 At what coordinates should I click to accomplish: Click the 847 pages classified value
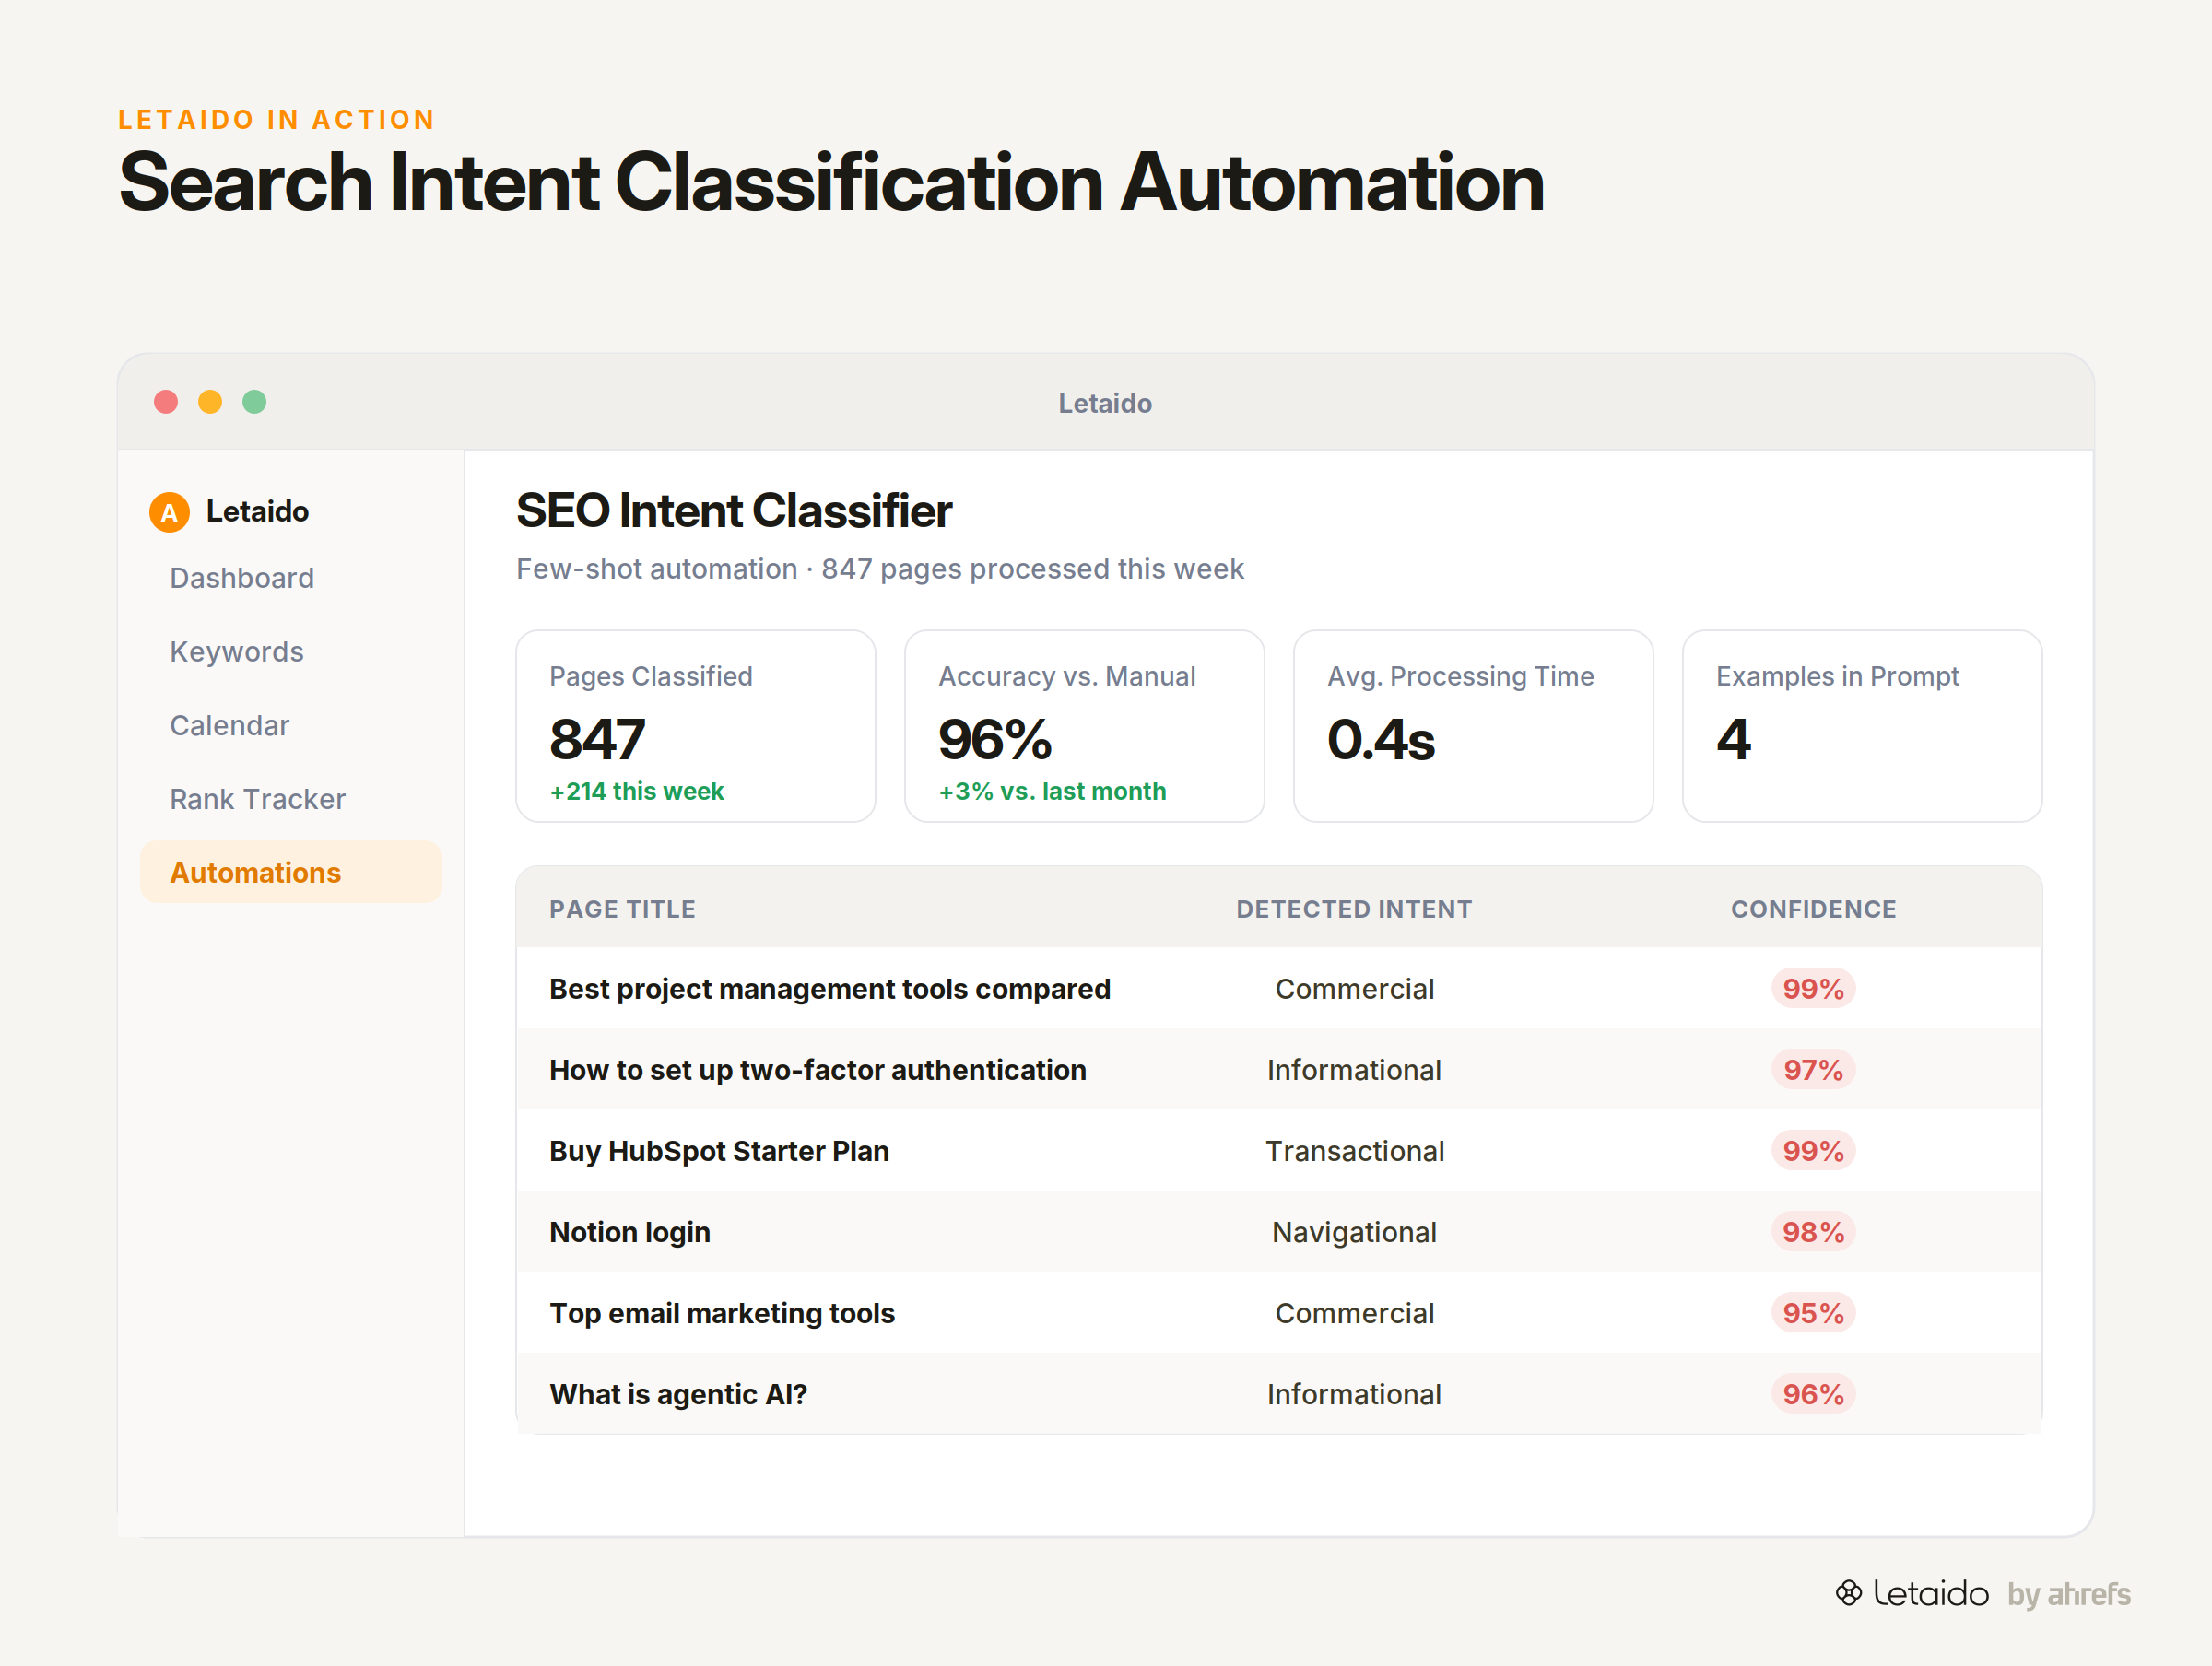pos(597,739)
